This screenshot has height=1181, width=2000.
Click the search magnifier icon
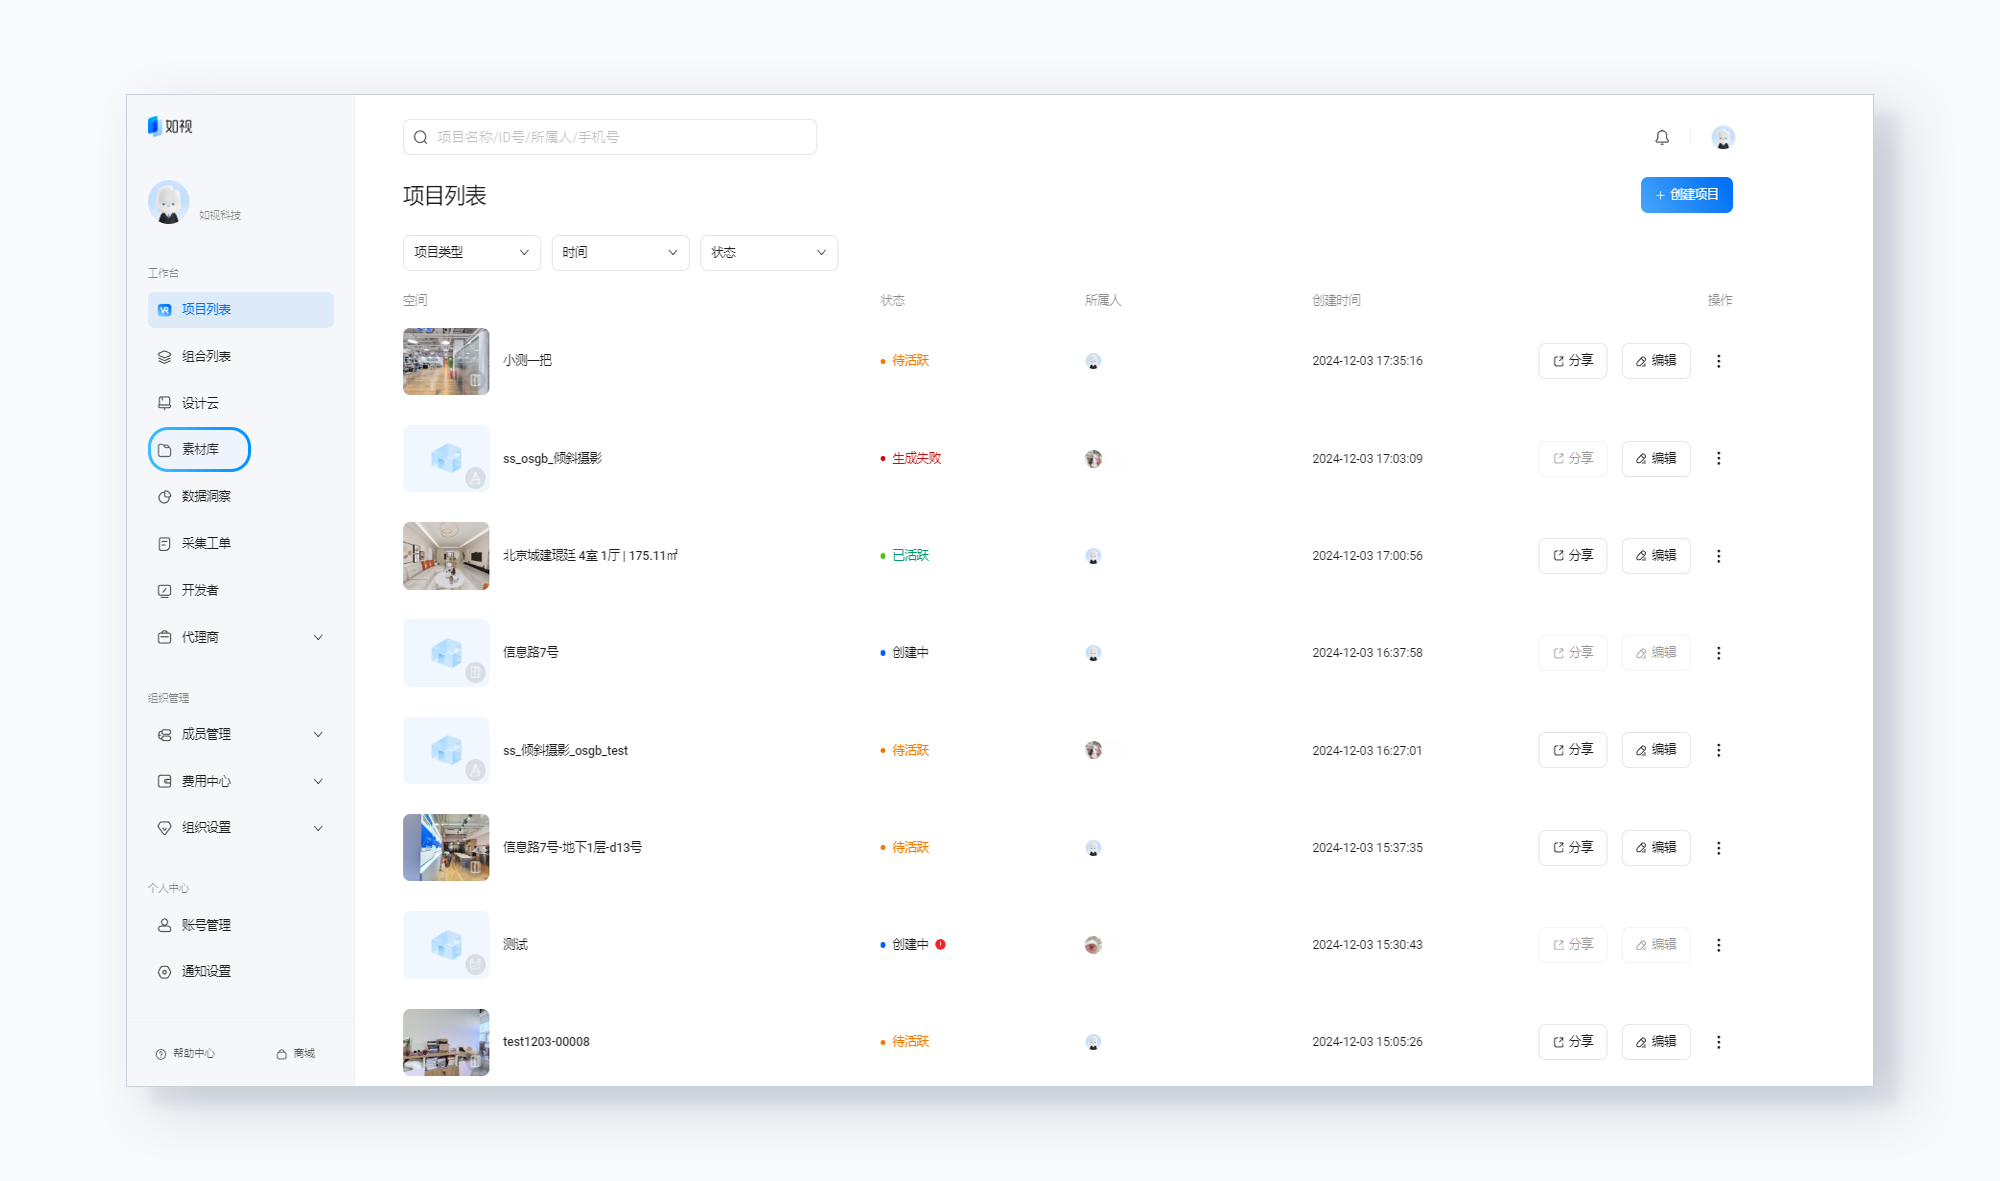pos(421,137)
